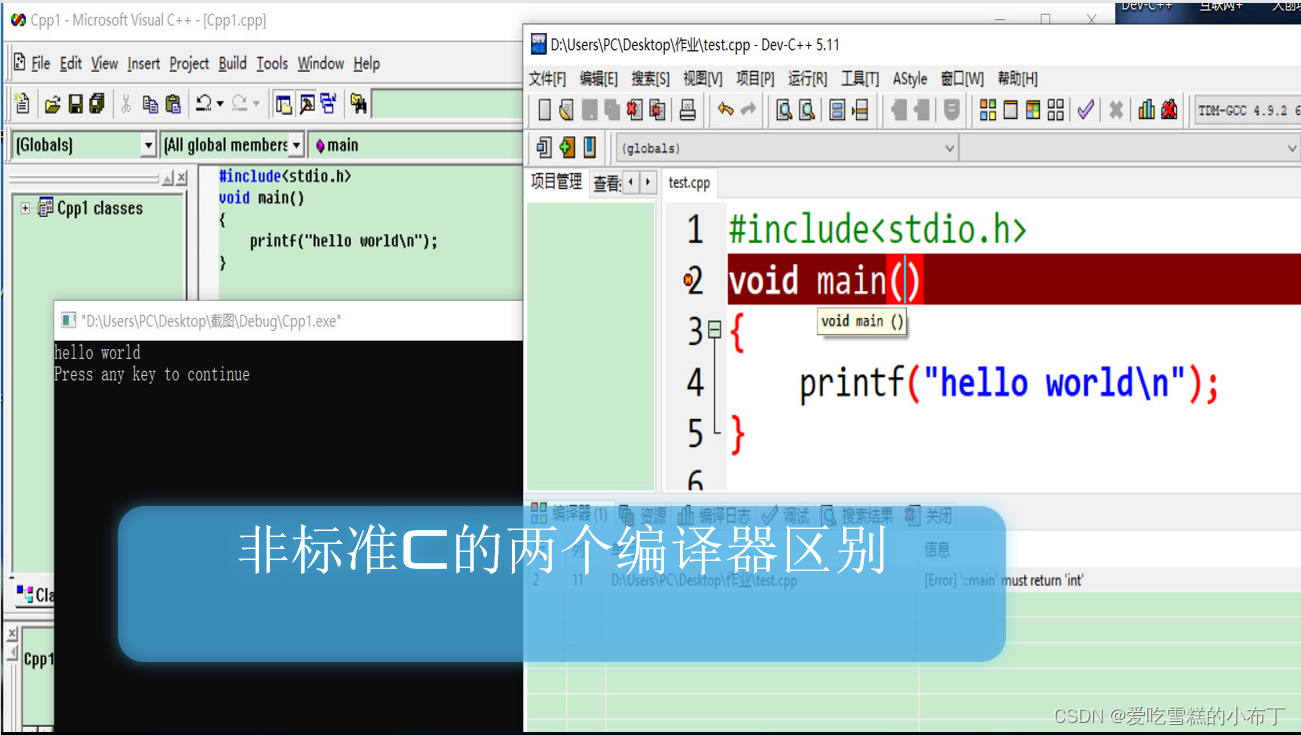Image resolution: width=1301 pixels, height=735 pixels.
Task: Toggle the Workspace pane button in Visual C++
Action: click(x=283, y=104)
